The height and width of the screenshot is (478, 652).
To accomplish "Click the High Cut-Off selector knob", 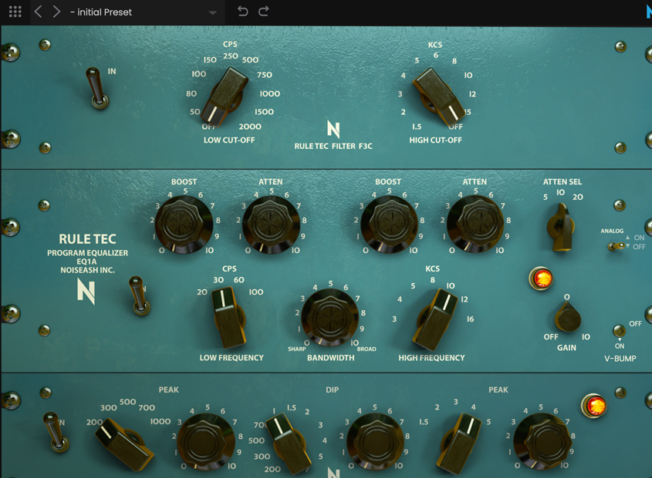I will tap(439, 96).
